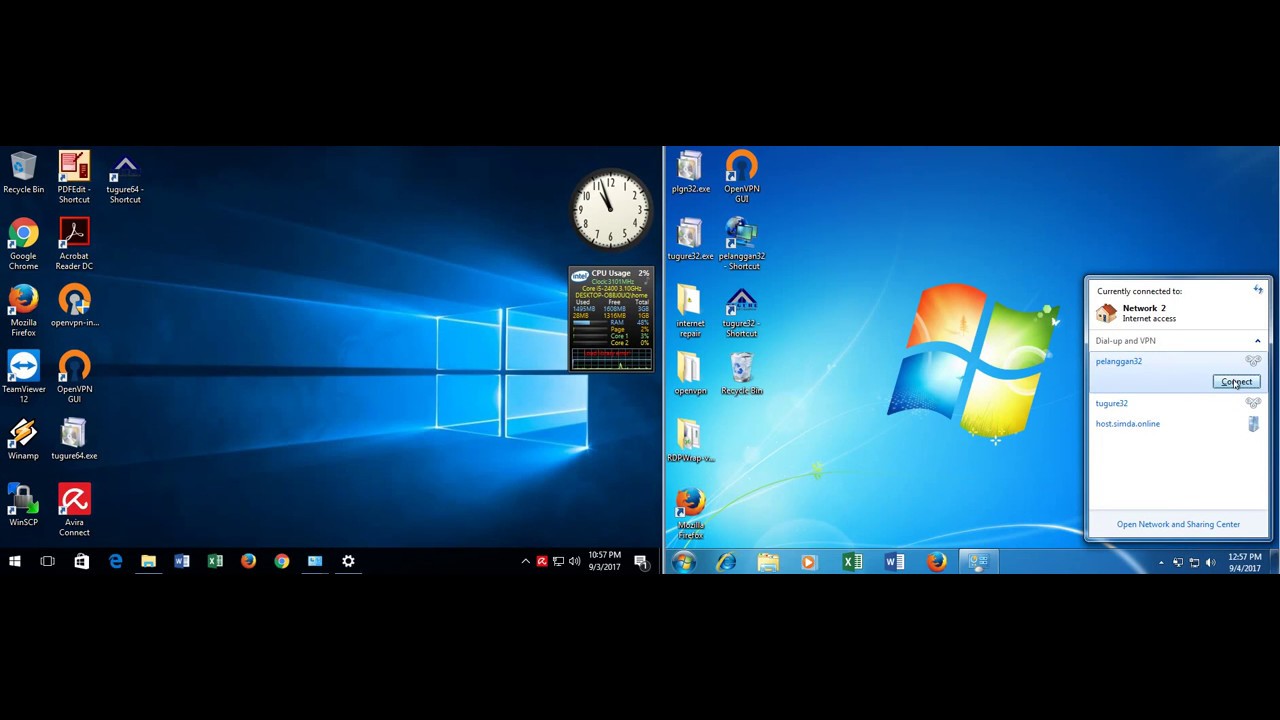The width and height of the screenshot is (1280, 720).
Task: Open tugure64.exe desktop icon
Action: click(x=74, y=439)
